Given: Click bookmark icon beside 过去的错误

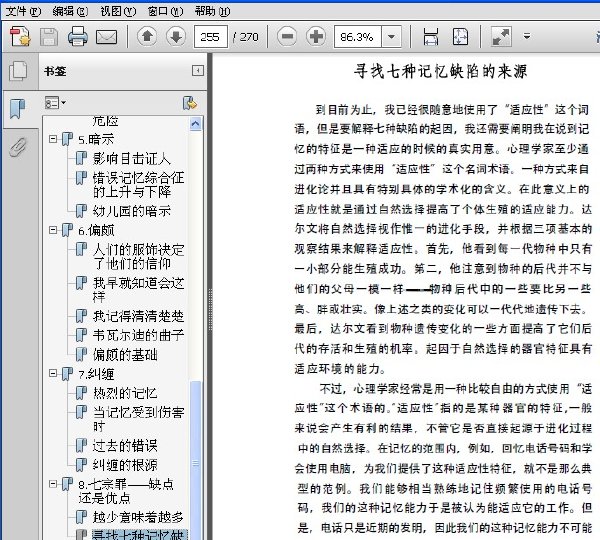Looking at the screenshot, I should coord(81,445).
